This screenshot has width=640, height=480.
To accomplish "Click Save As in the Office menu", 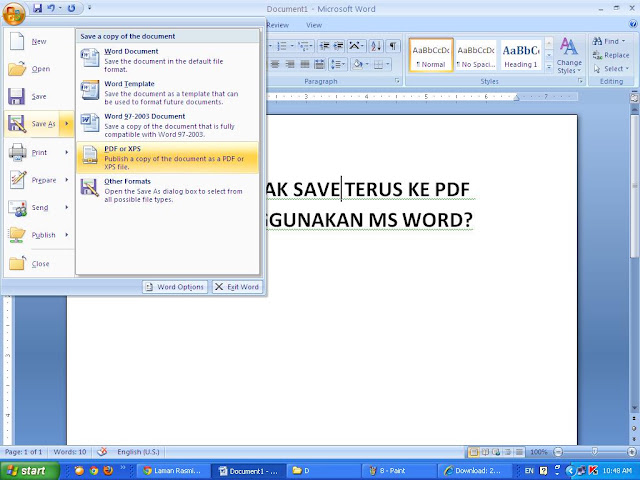I will click(x=32, y=124).
